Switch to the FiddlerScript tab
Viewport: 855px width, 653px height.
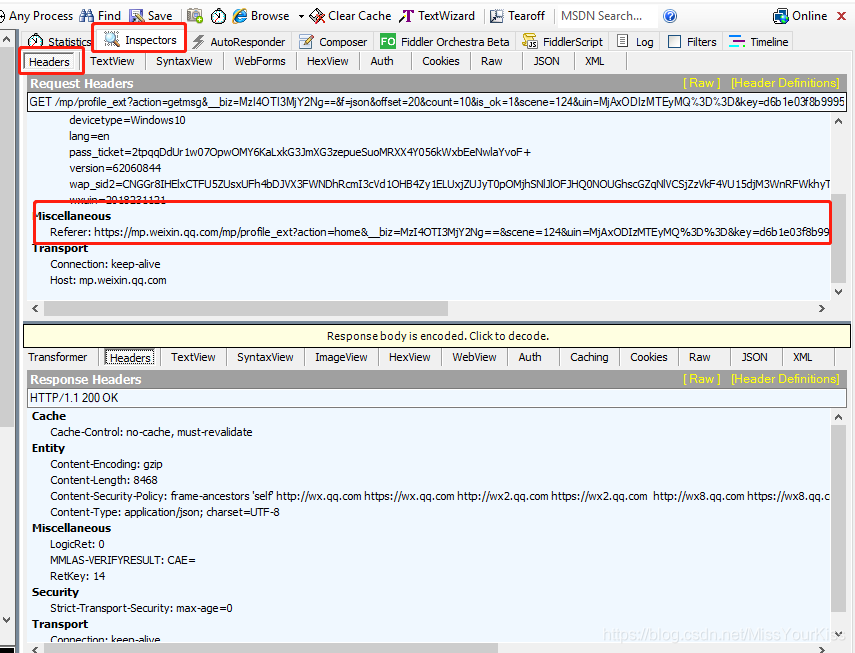click(x=562, y=41)
